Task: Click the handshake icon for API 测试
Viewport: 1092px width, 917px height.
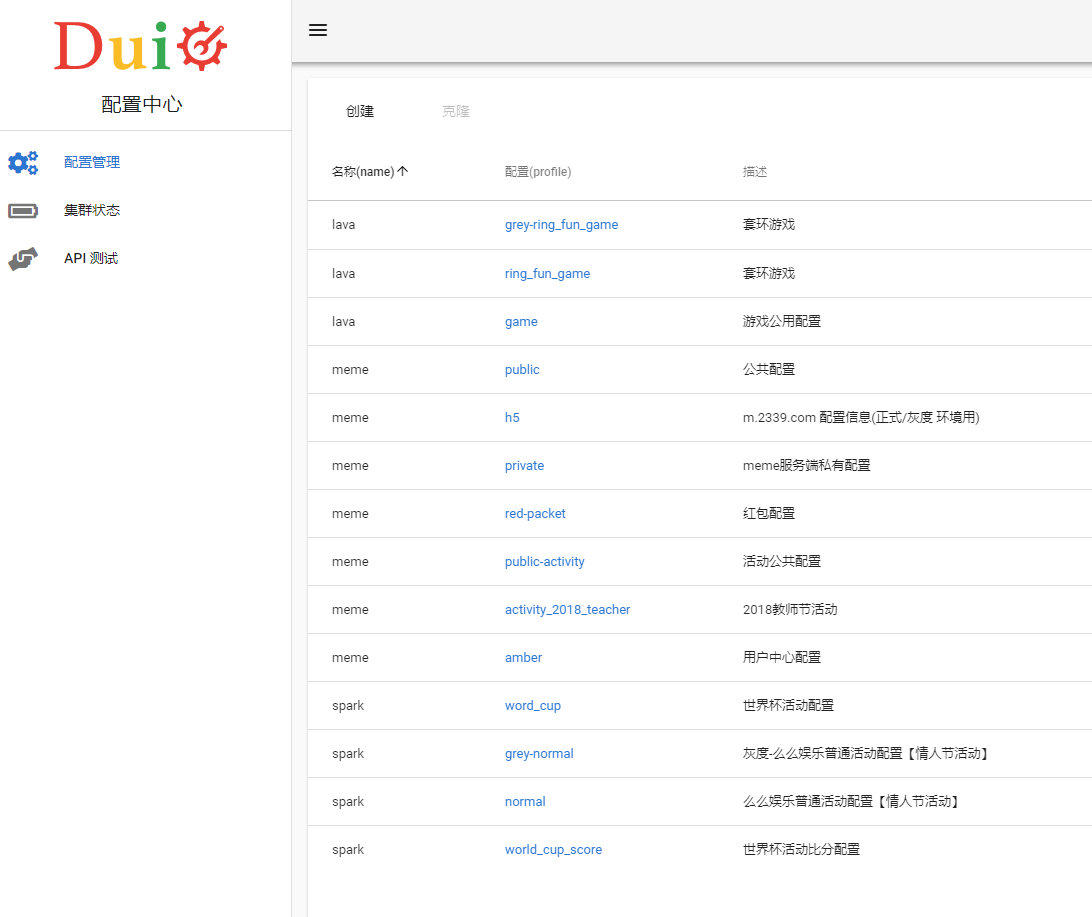Action: click(x=23, y=259)
